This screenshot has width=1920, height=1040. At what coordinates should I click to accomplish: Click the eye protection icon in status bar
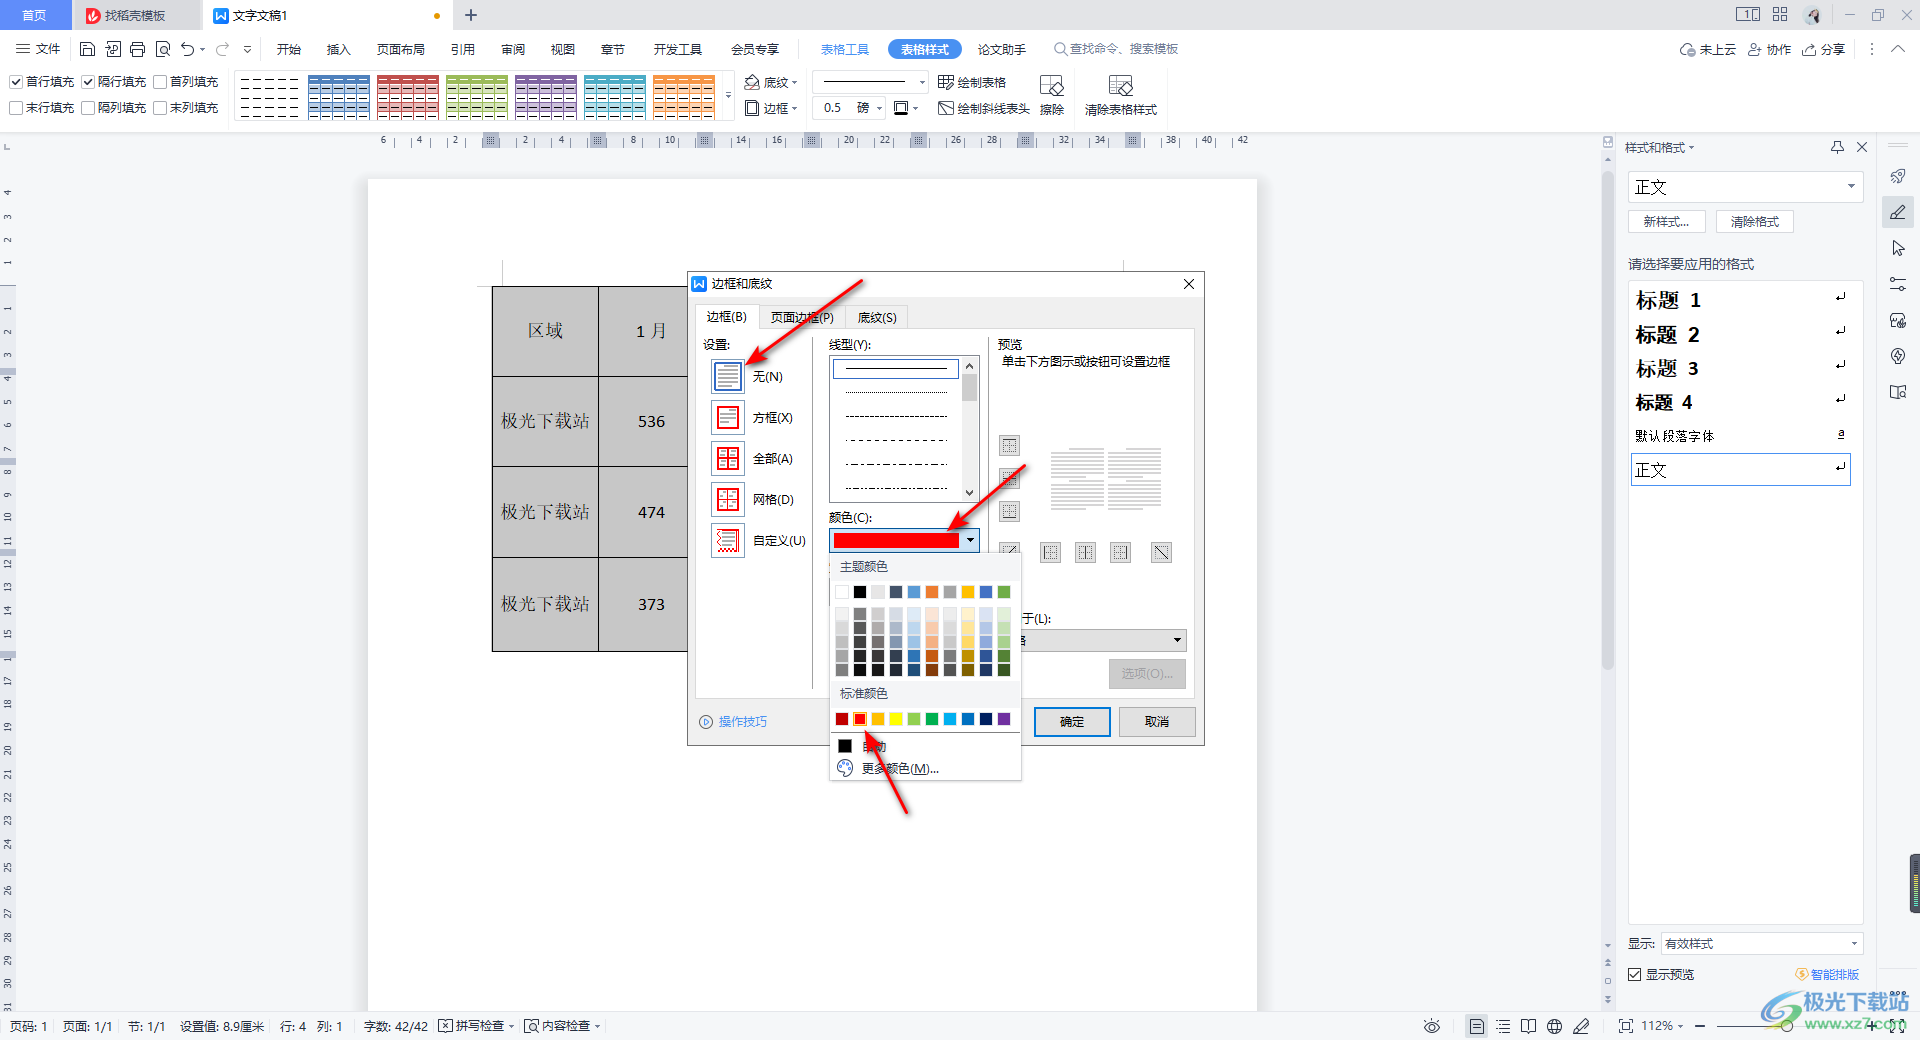(x=1432, y=1026)
